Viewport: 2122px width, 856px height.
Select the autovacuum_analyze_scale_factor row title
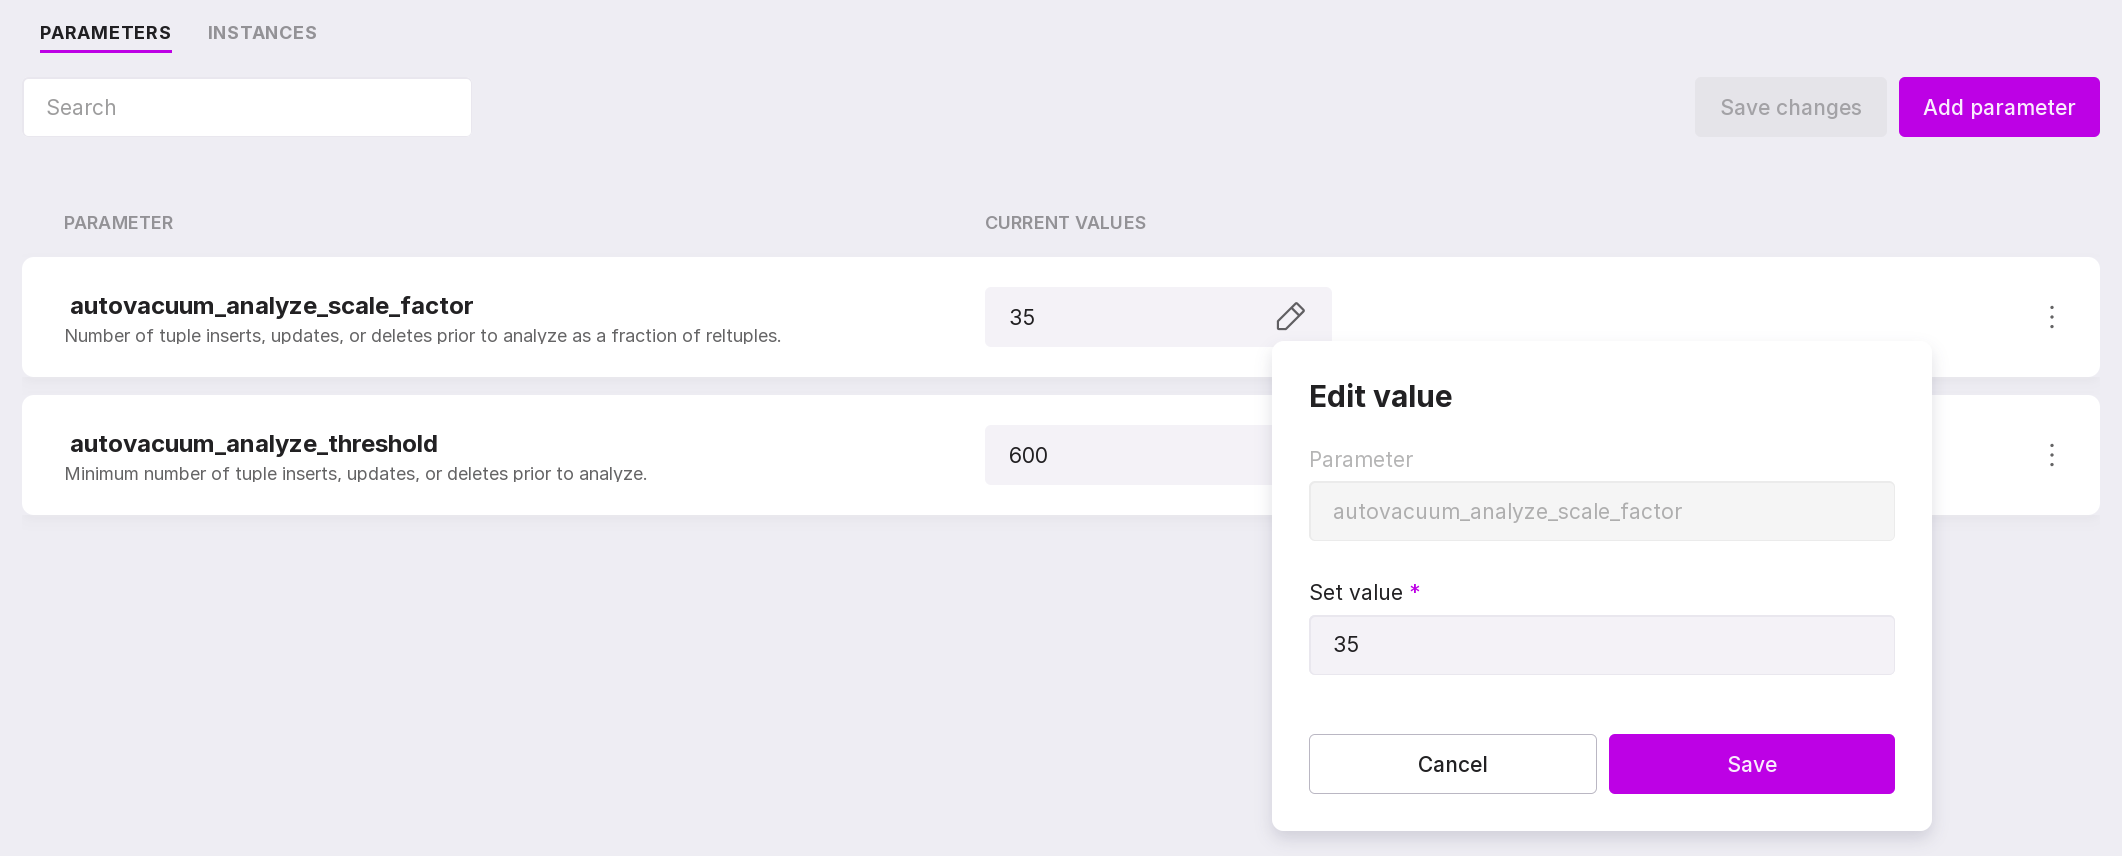[271, 306]
